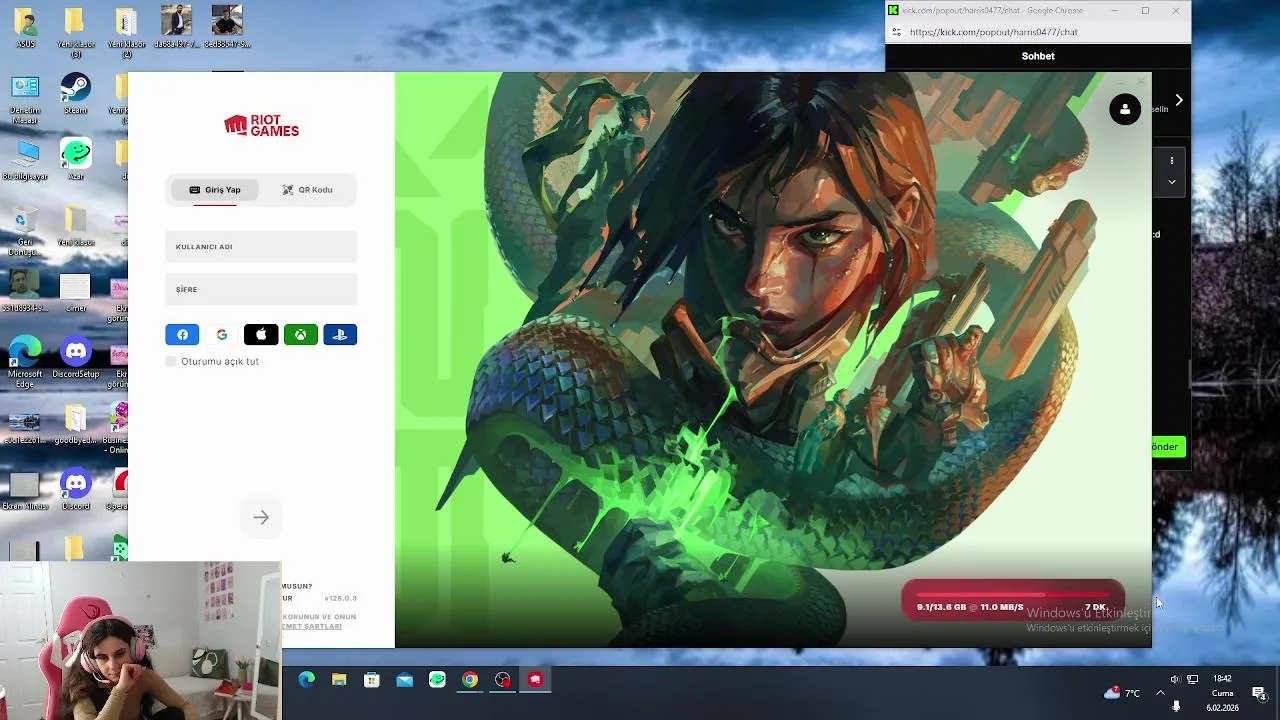Show hidden system tray icons
The width and height of the screenshot is (1280, 720).
point(1160,693)
